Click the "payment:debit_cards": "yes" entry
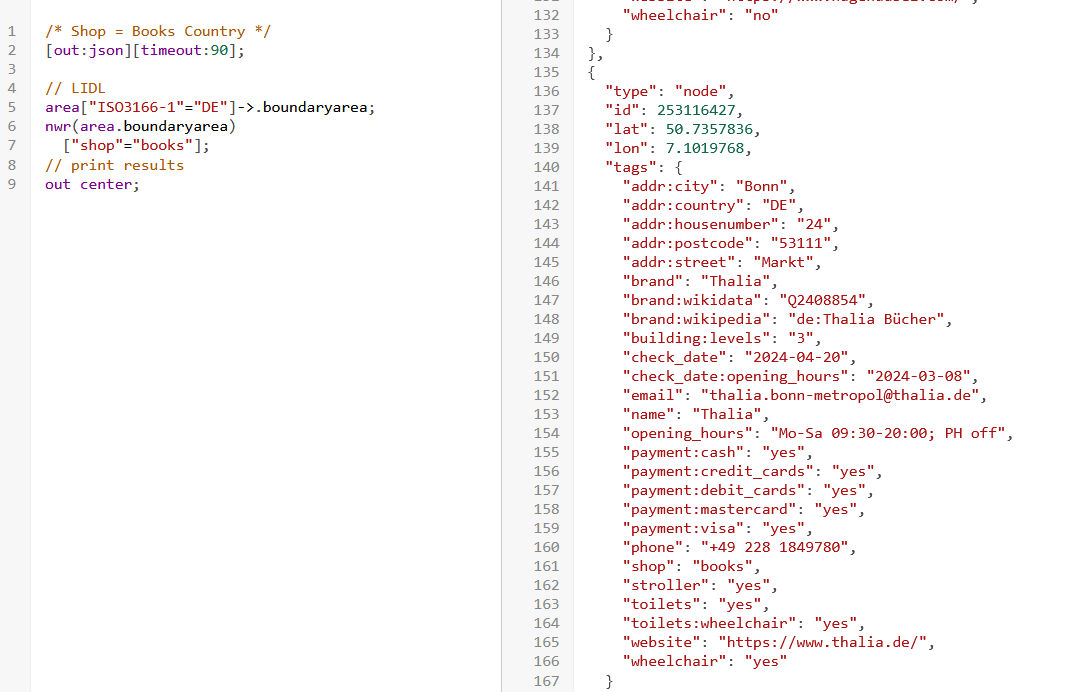The image size is (1084, 692). point(748,490)
